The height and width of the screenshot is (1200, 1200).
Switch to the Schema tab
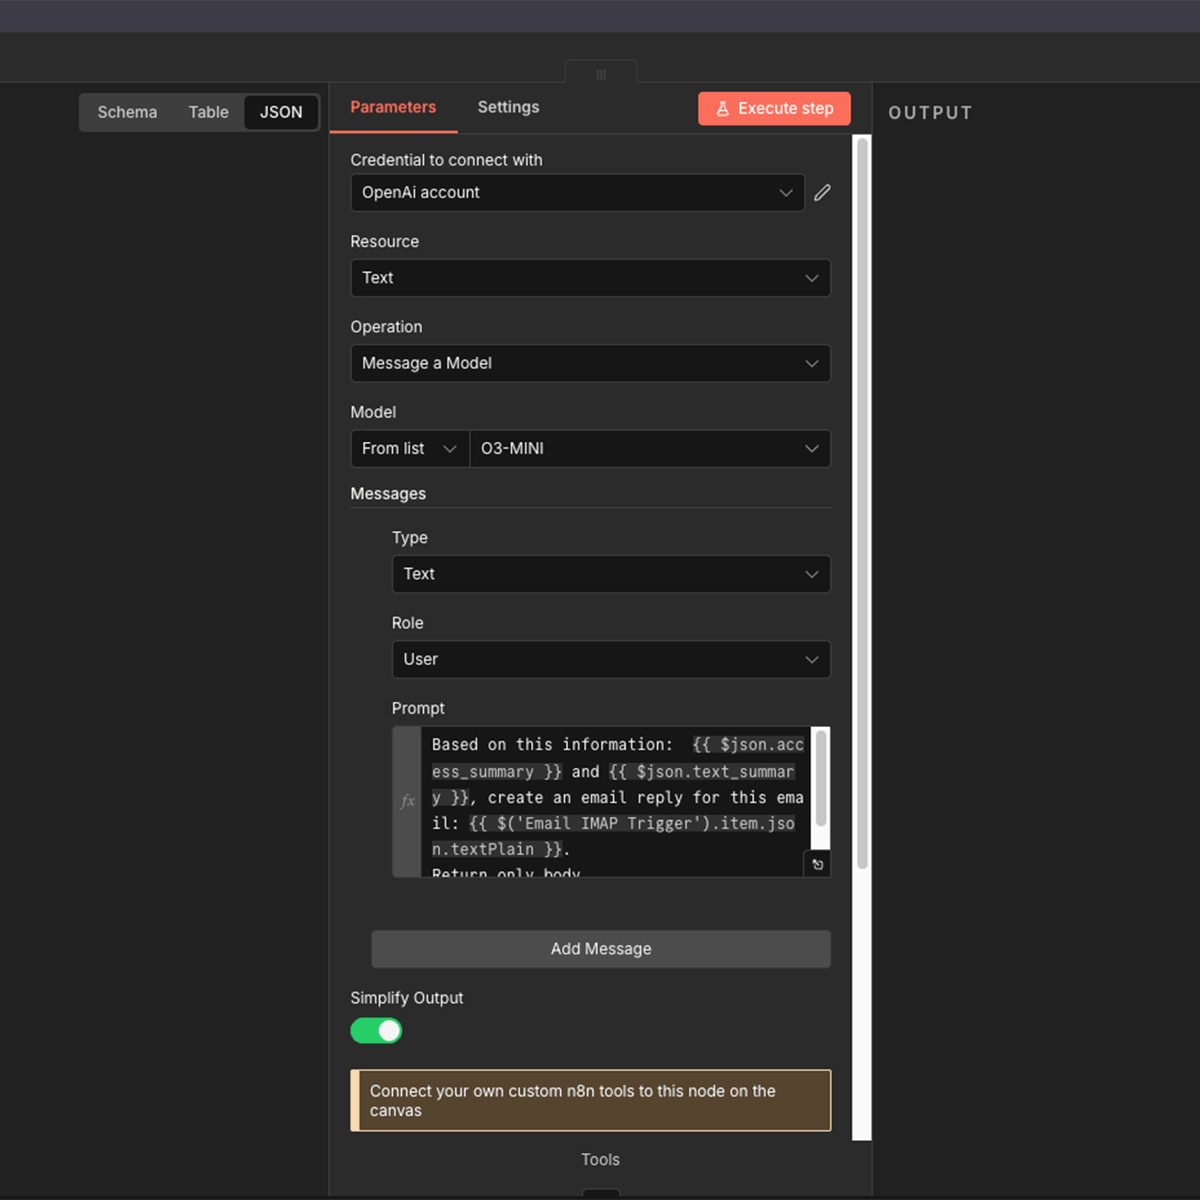tap(127, 112)
